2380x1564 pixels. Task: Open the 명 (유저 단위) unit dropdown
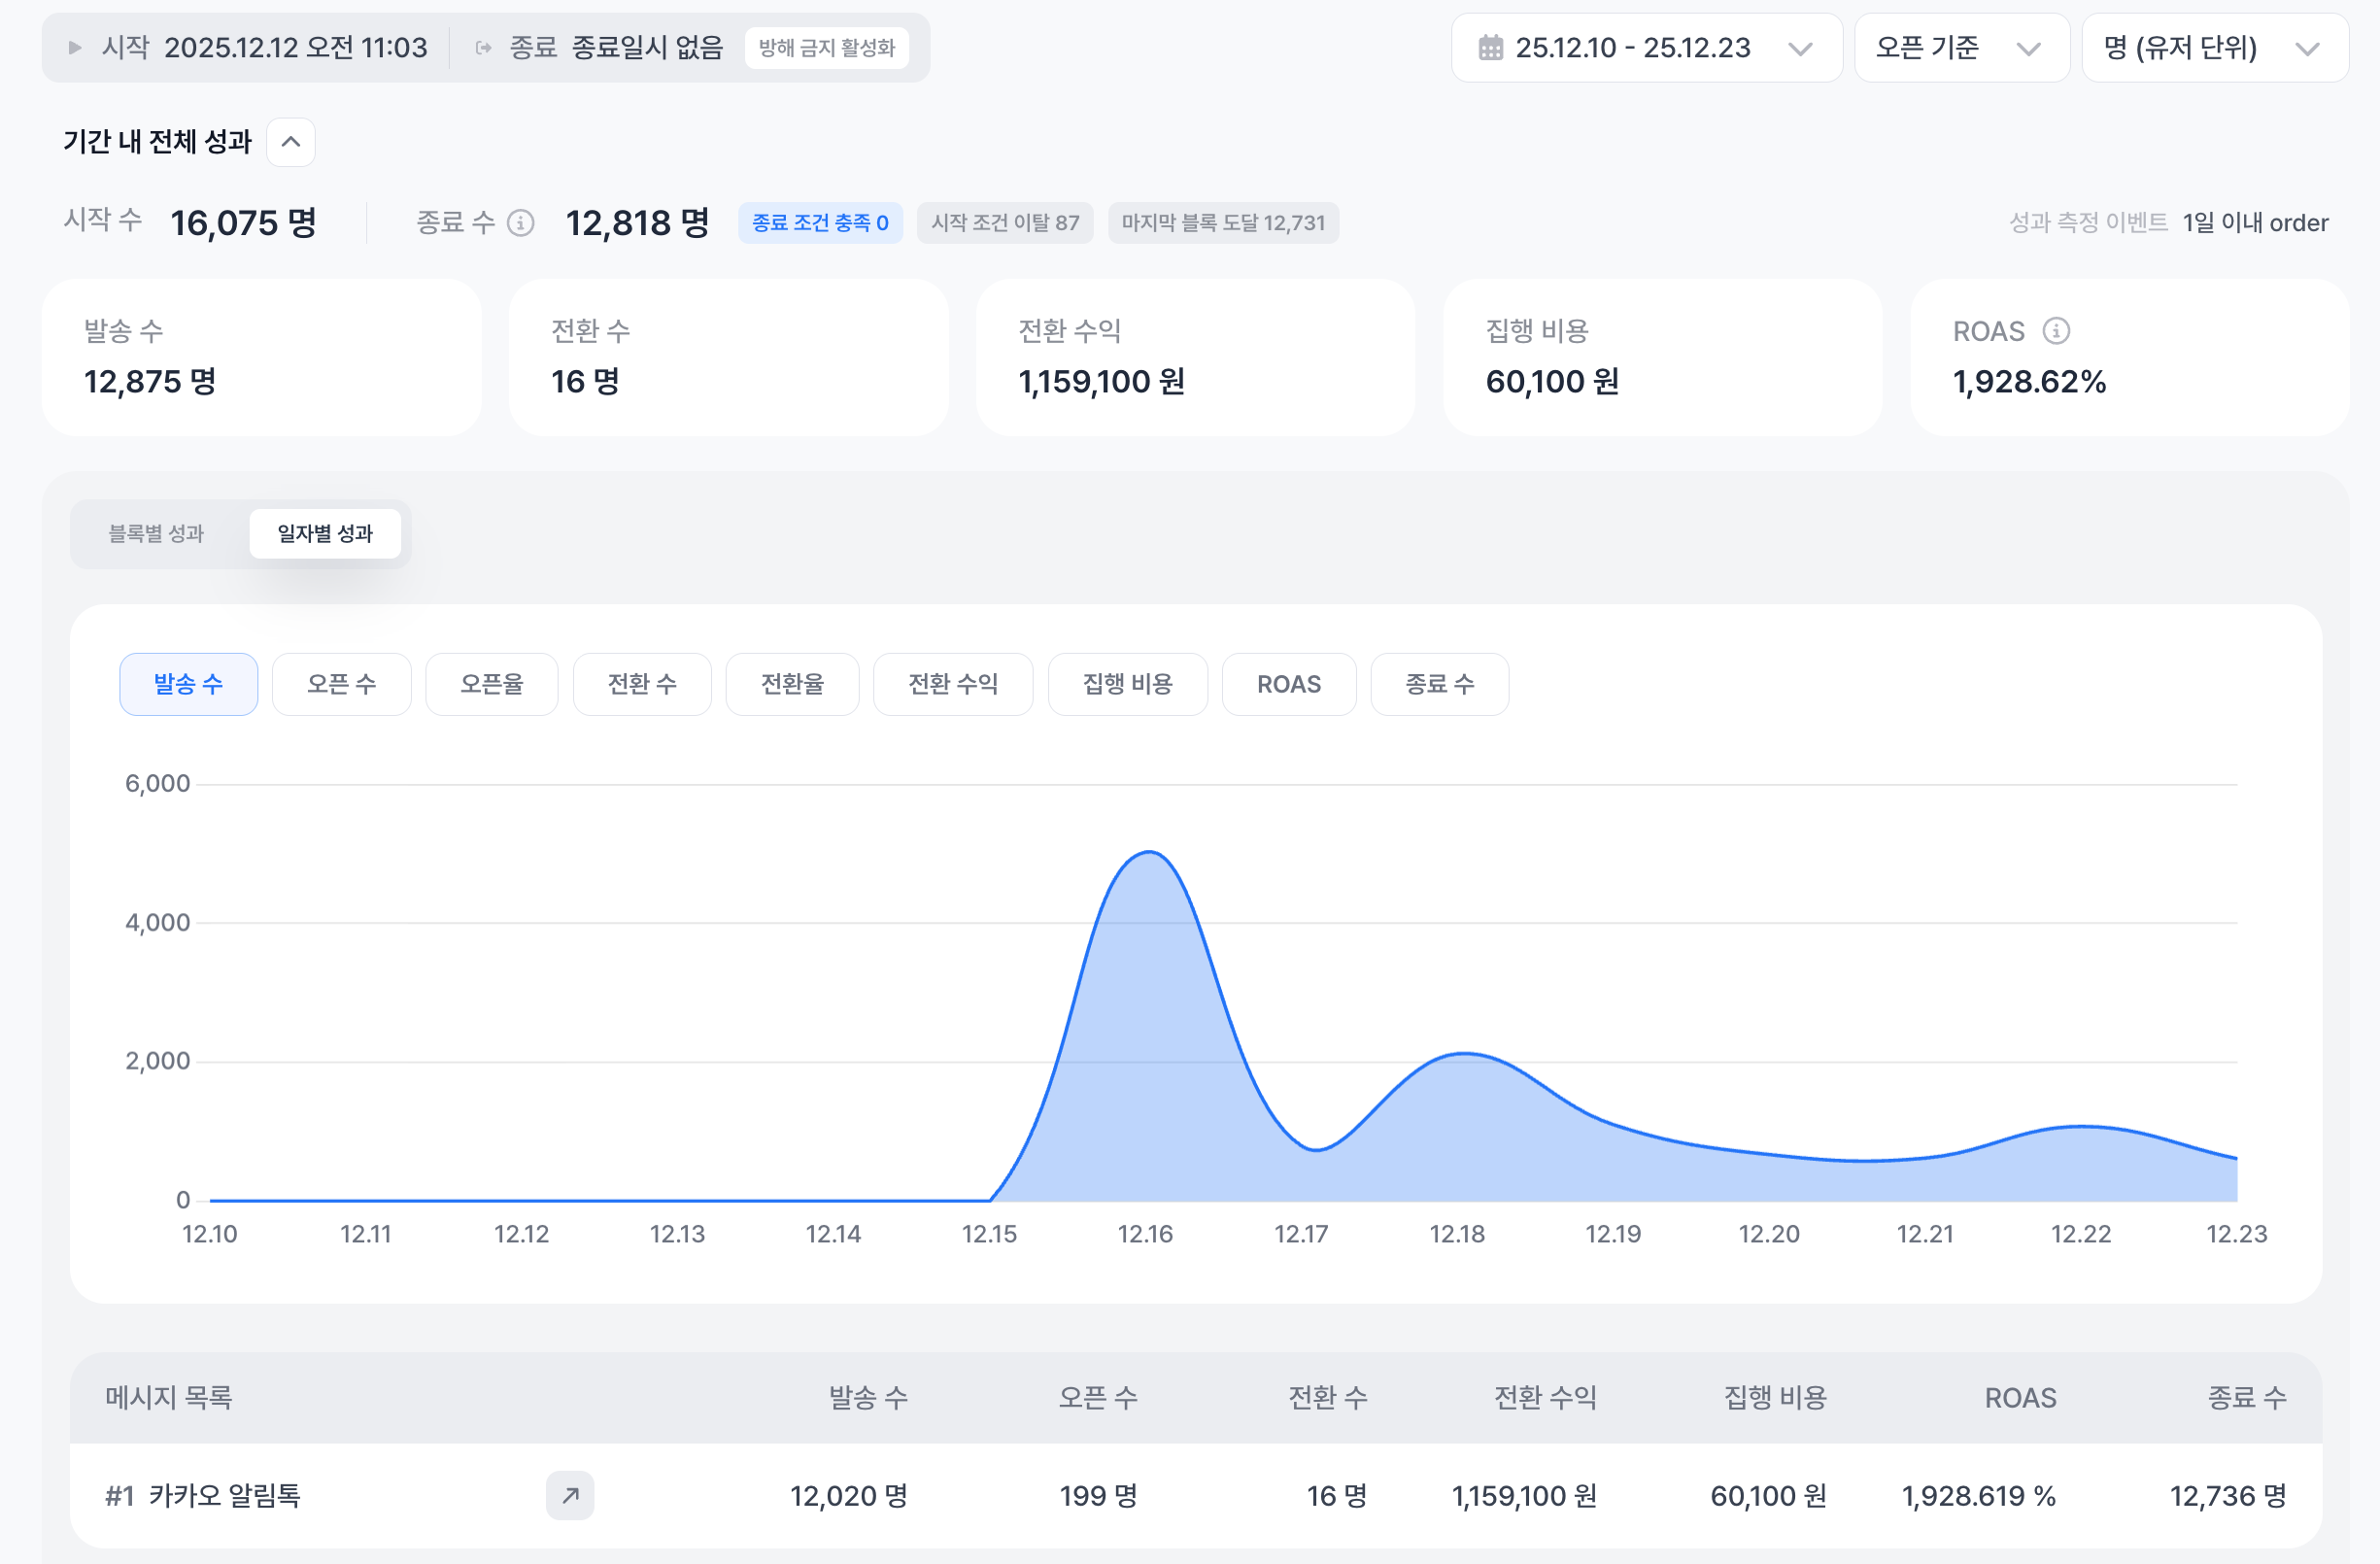pyautogui.click(x=2214, y=47)
